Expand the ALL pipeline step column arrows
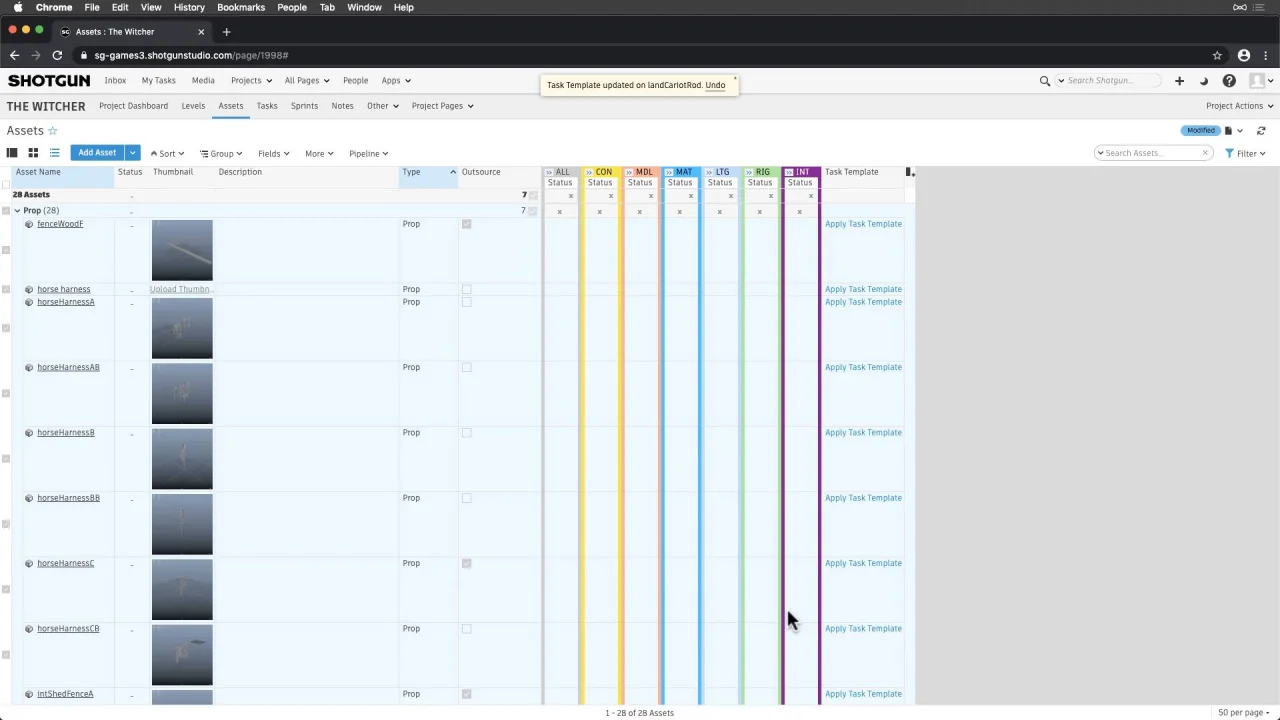 549,172
